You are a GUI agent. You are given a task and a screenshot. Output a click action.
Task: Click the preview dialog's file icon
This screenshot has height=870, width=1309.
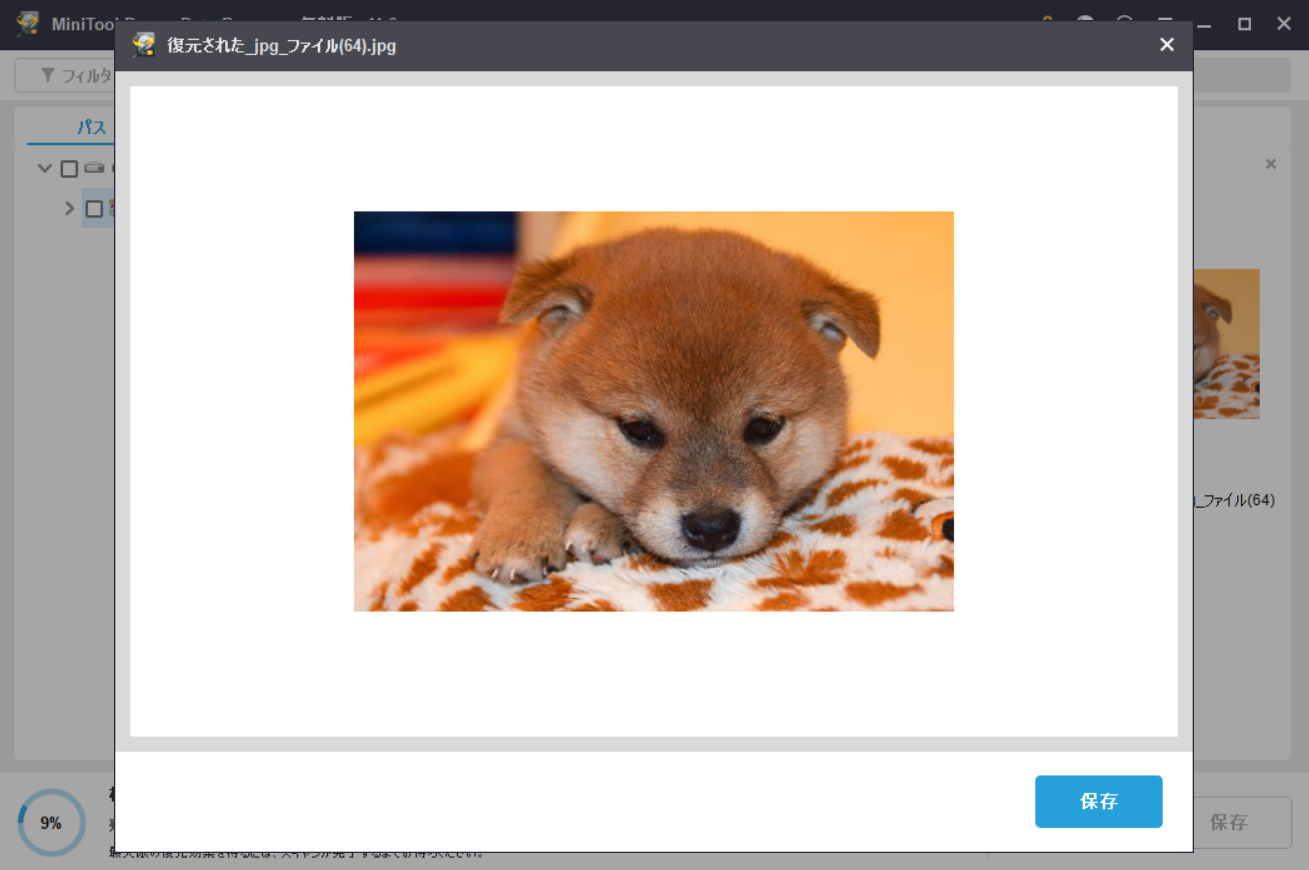[144, 45]
